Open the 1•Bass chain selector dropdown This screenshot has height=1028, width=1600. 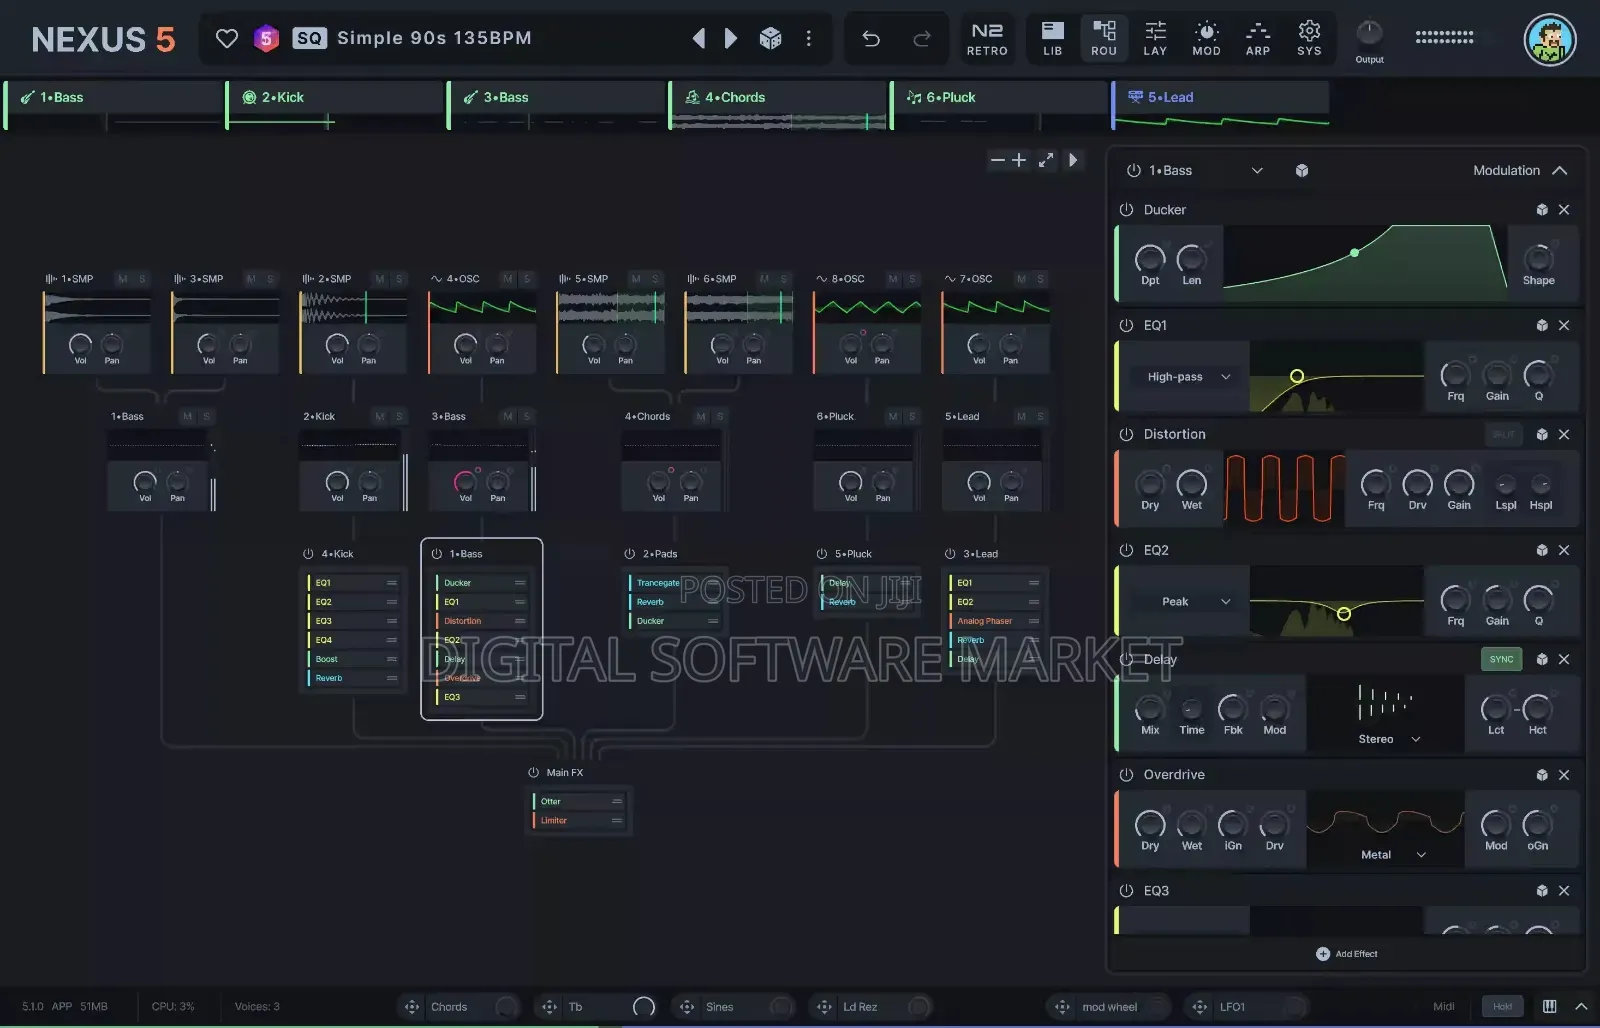pos(1257,171)
